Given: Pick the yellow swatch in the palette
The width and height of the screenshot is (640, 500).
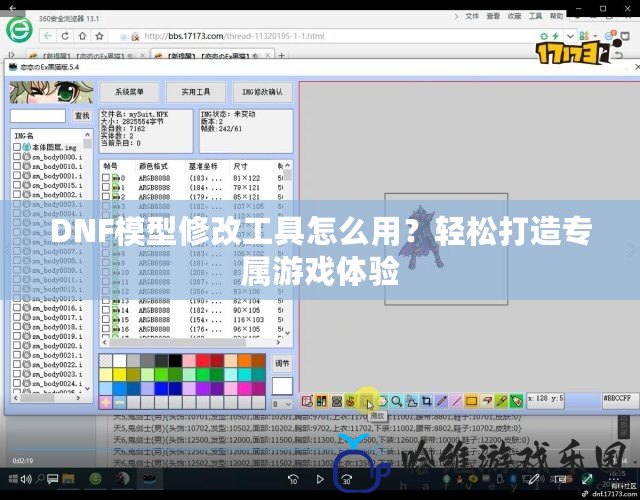Looking at the screenshot, I should tap(120, 375).
